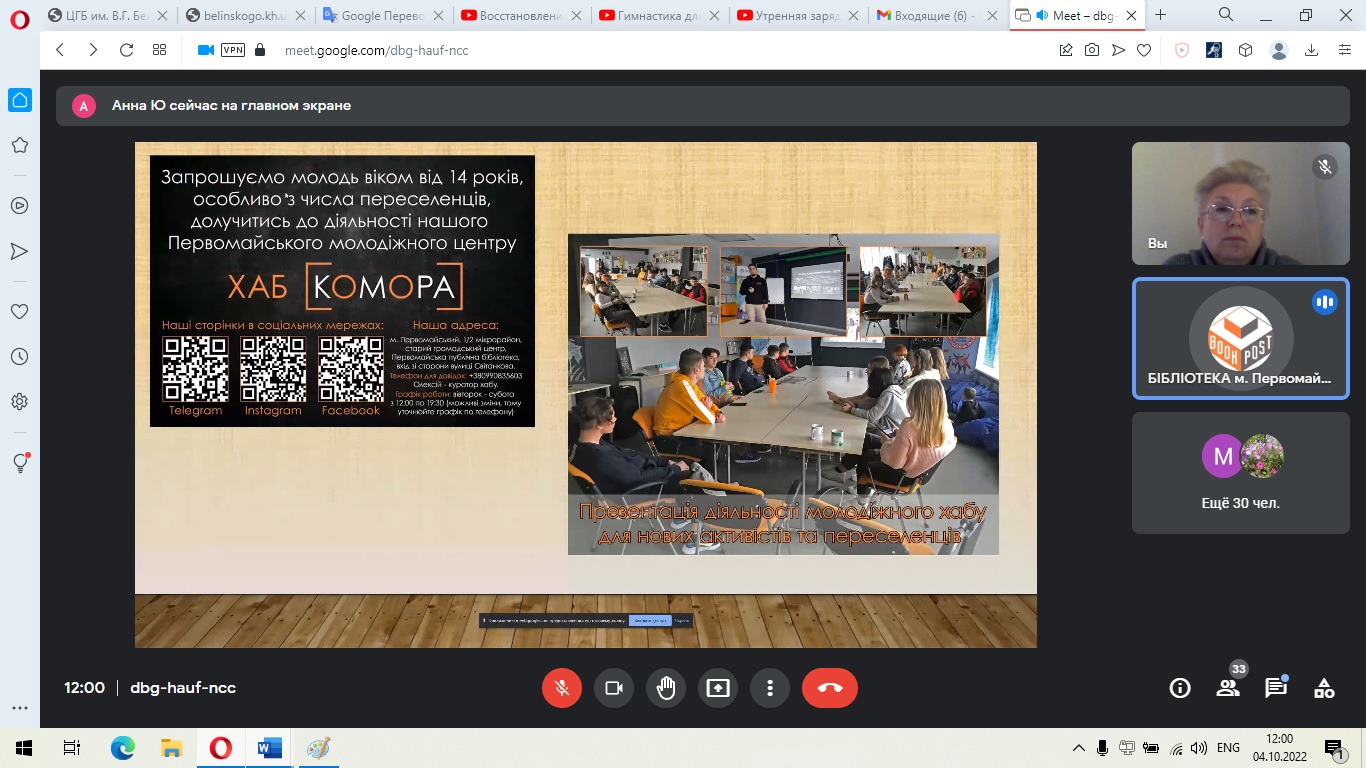Click the ENG language indicator in taskbar
Viewport: 1366px width, 768px height.
click(x=1228, y=748)
